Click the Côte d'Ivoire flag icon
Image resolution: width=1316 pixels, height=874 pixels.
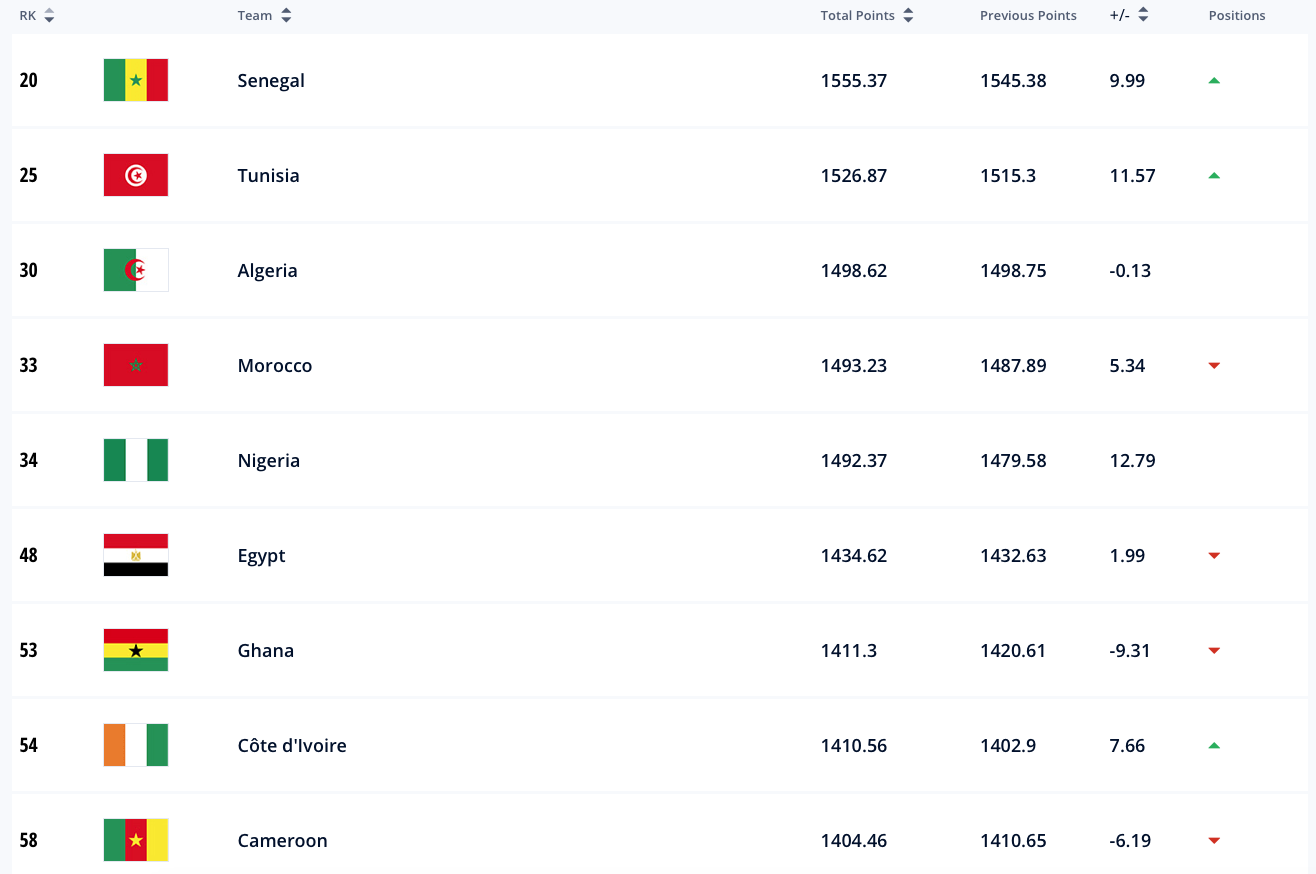click(x=136, y=745)
